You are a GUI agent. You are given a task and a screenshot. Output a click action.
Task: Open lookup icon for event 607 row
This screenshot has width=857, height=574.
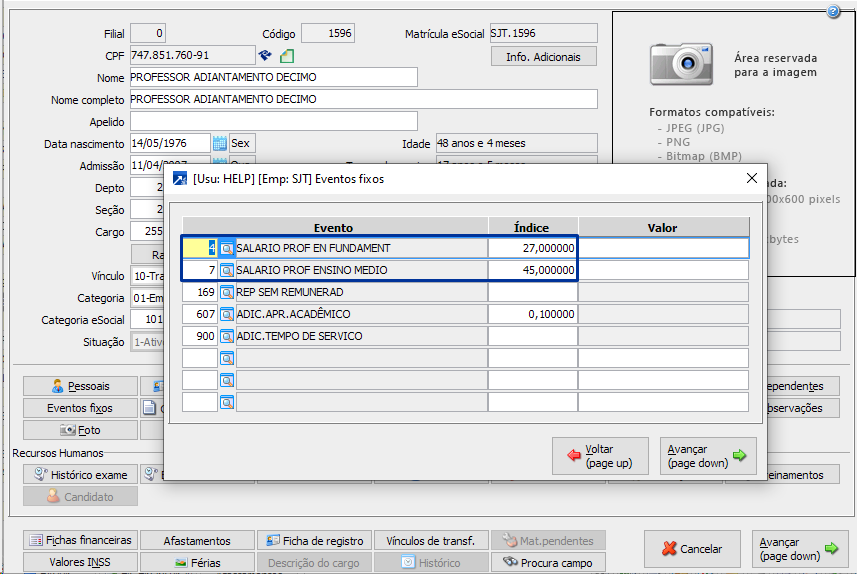pyautogui.click(x=227, y=314)
